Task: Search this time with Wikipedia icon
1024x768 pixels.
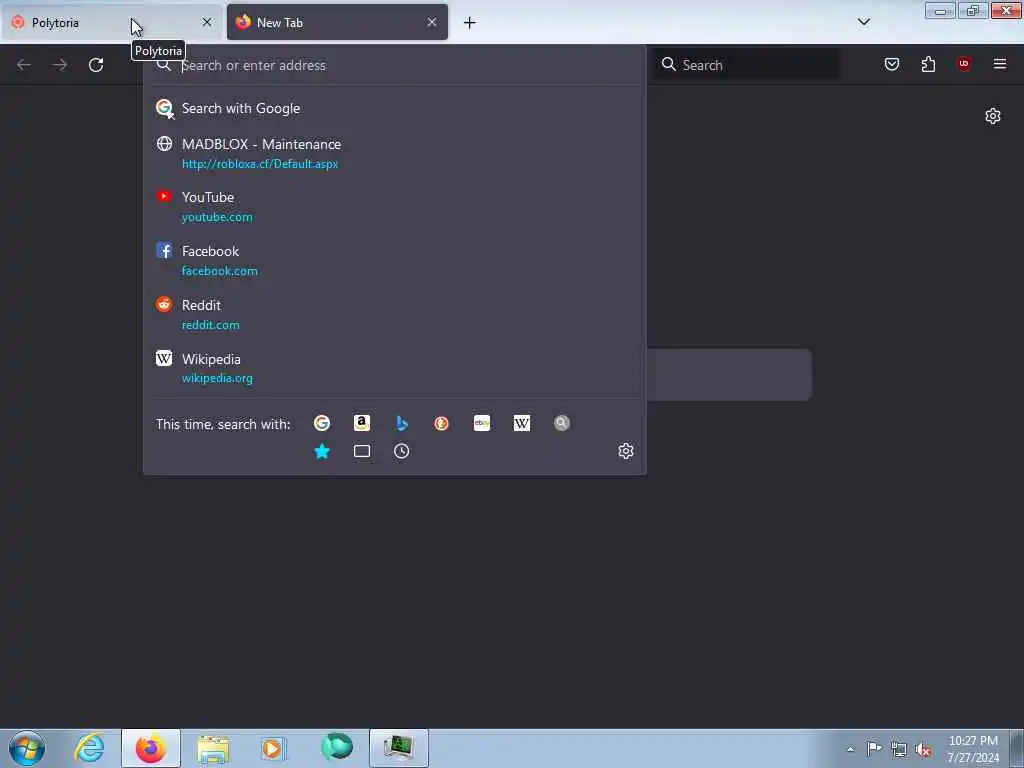Action: pos(522,423)
